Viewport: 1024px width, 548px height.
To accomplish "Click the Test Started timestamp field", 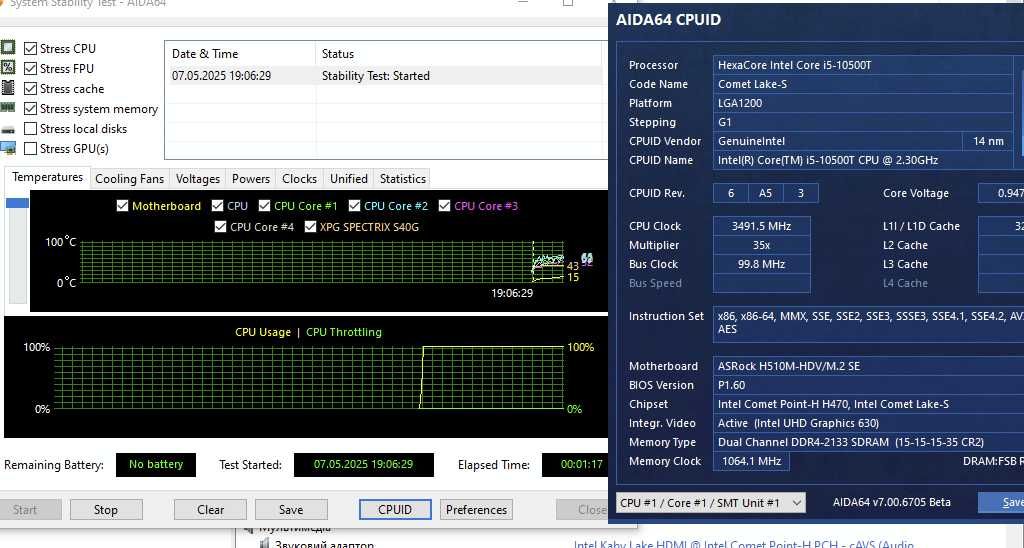I will point(364,464).
